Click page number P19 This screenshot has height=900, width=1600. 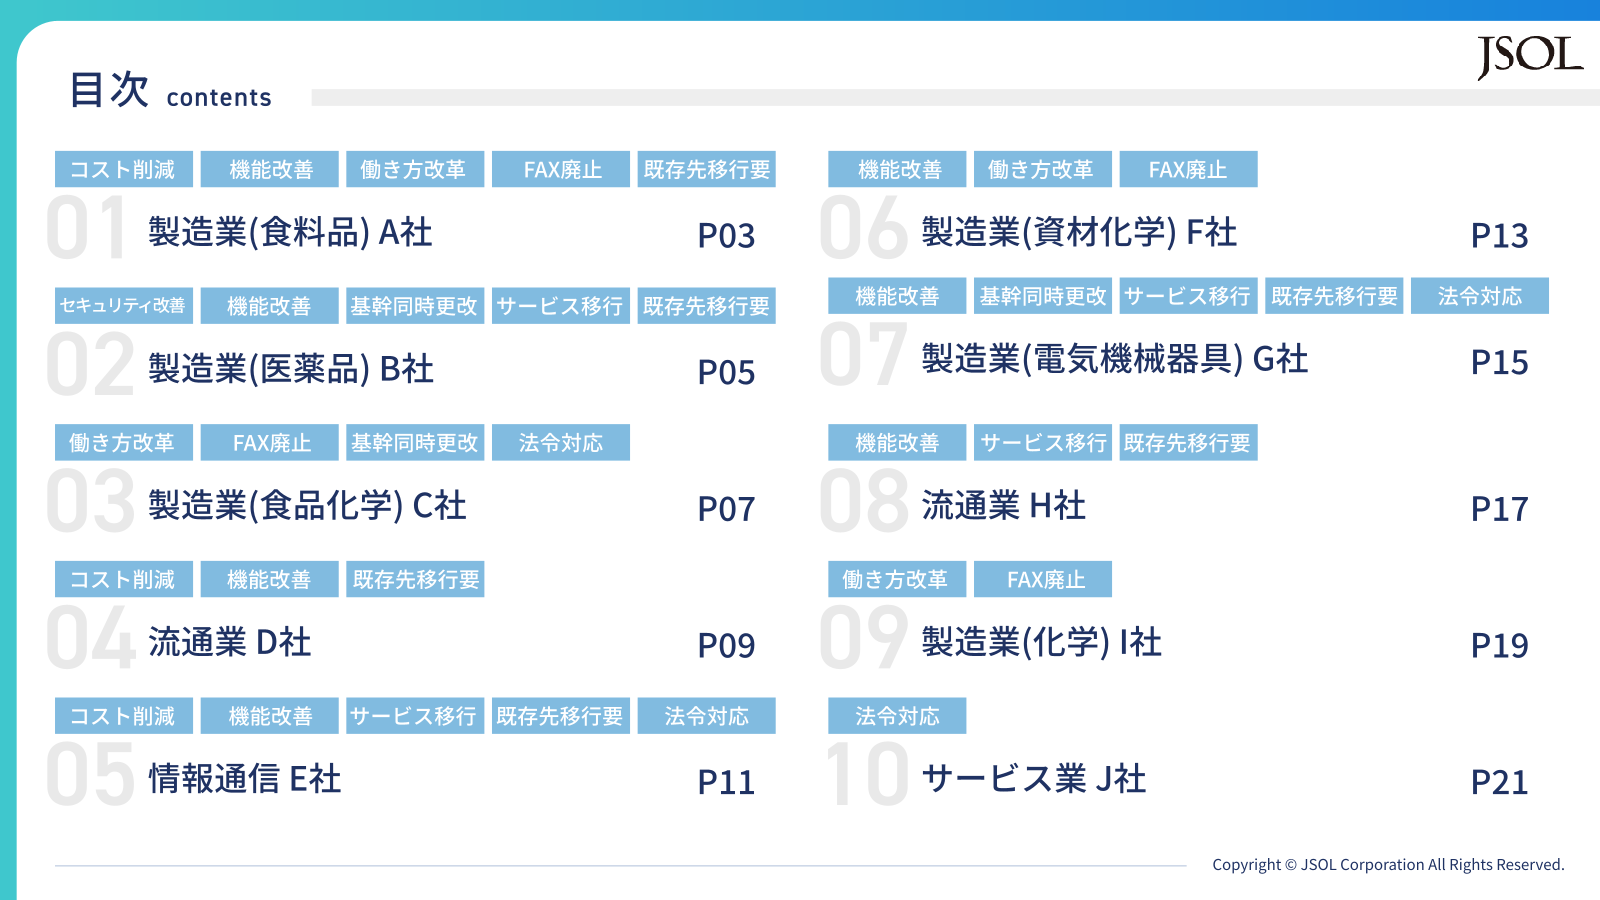1499,646
